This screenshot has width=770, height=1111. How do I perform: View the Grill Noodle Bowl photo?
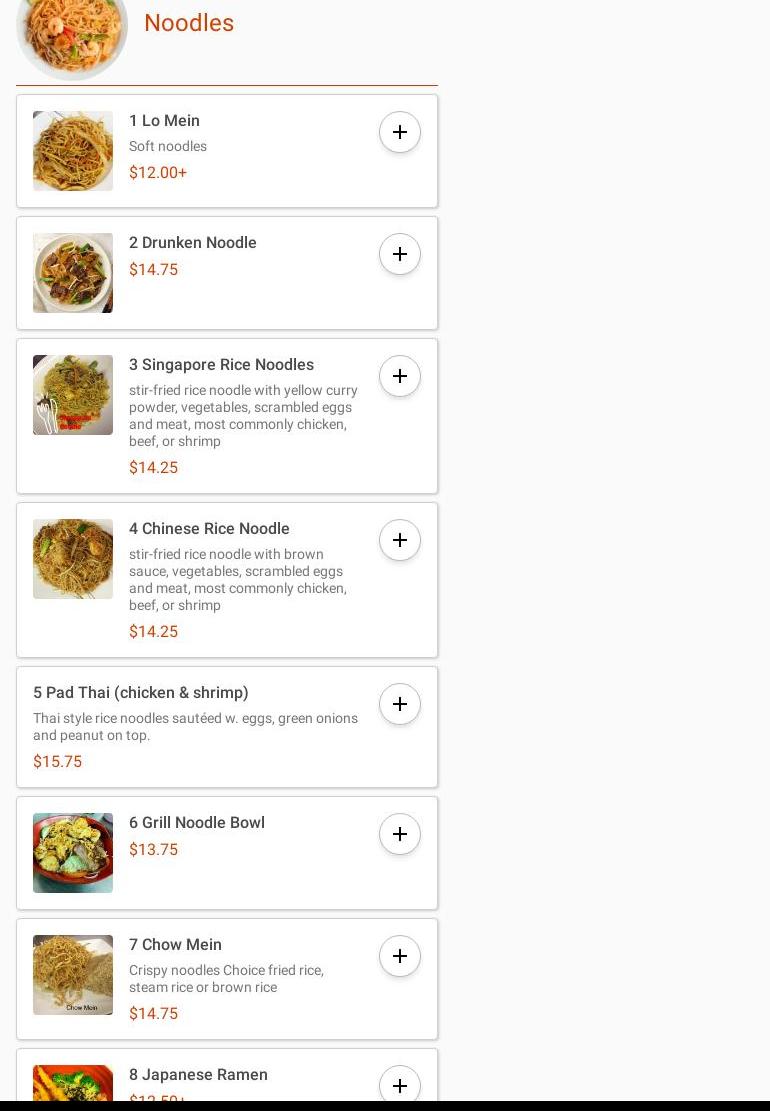pyautogui.click(x=73, y=853)
